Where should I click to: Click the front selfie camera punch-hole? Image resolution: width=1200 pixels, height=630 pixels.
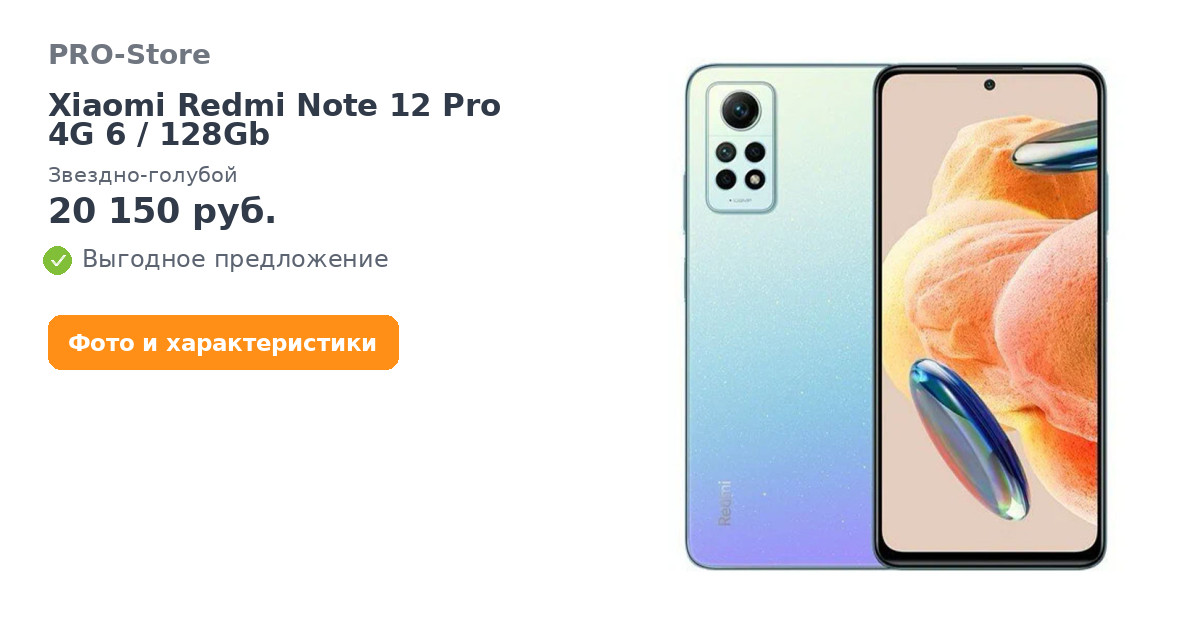(989, 84)
